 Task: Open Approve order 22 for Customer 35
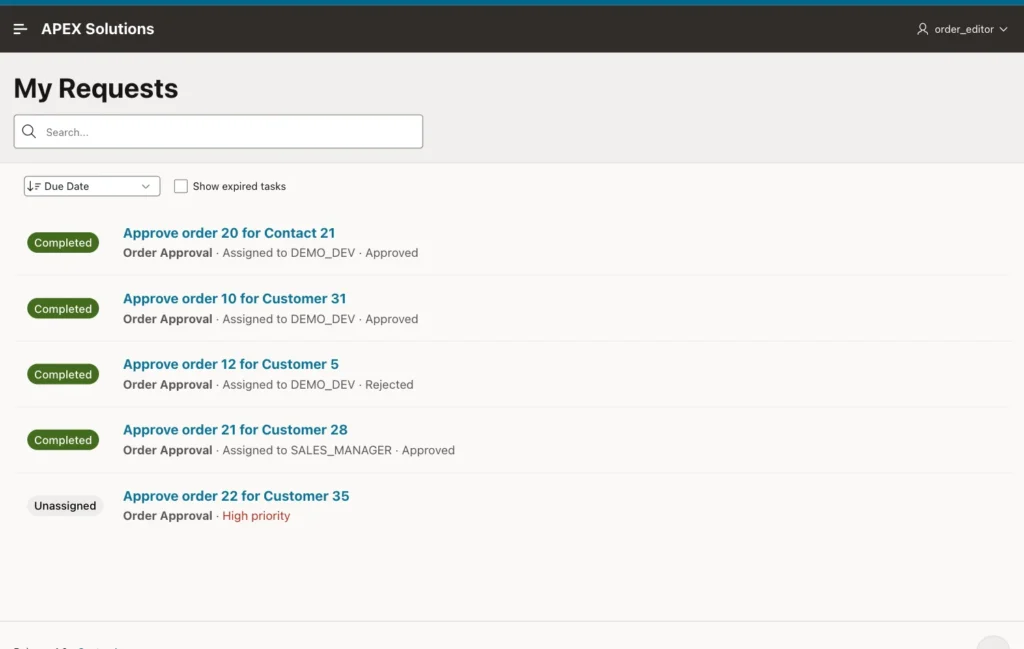point(236,496)
